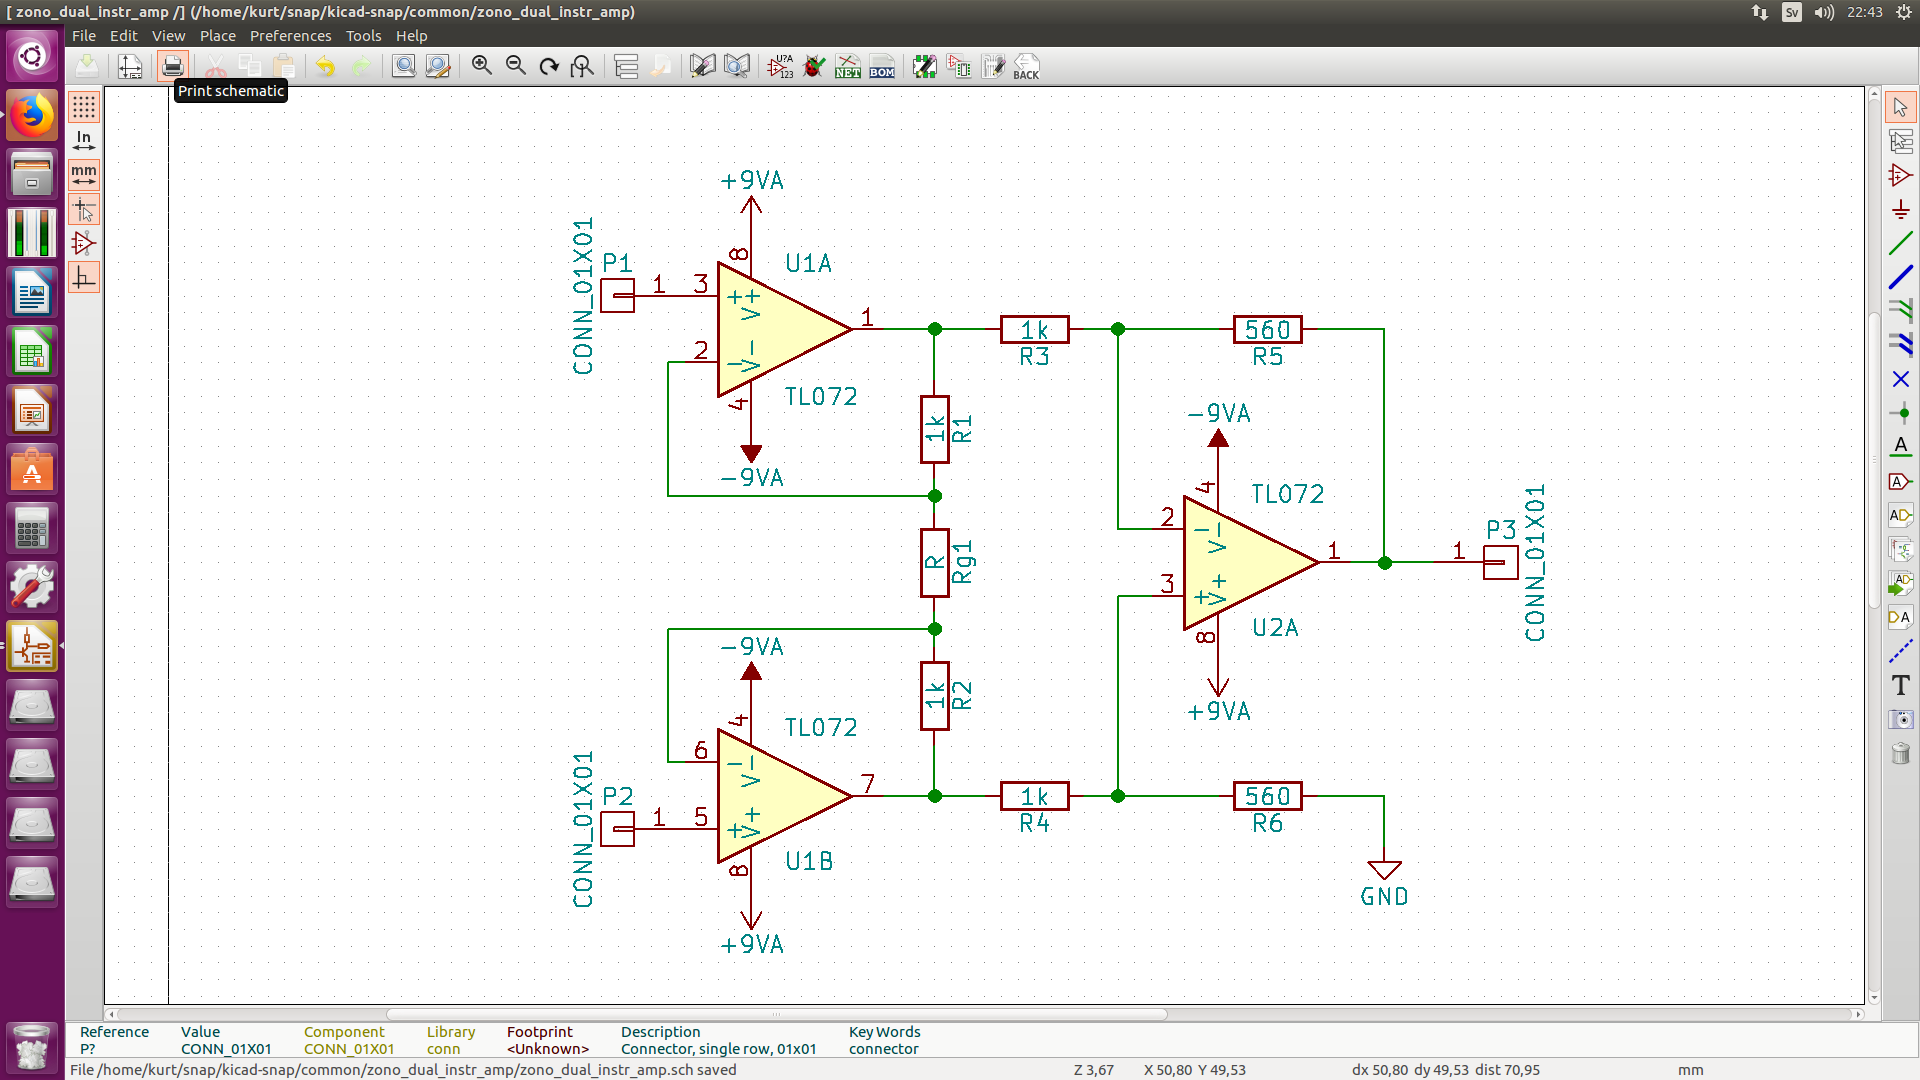Select the U1A op-amp symbol
The image size is (1920, 1080).
click(782, 329)
